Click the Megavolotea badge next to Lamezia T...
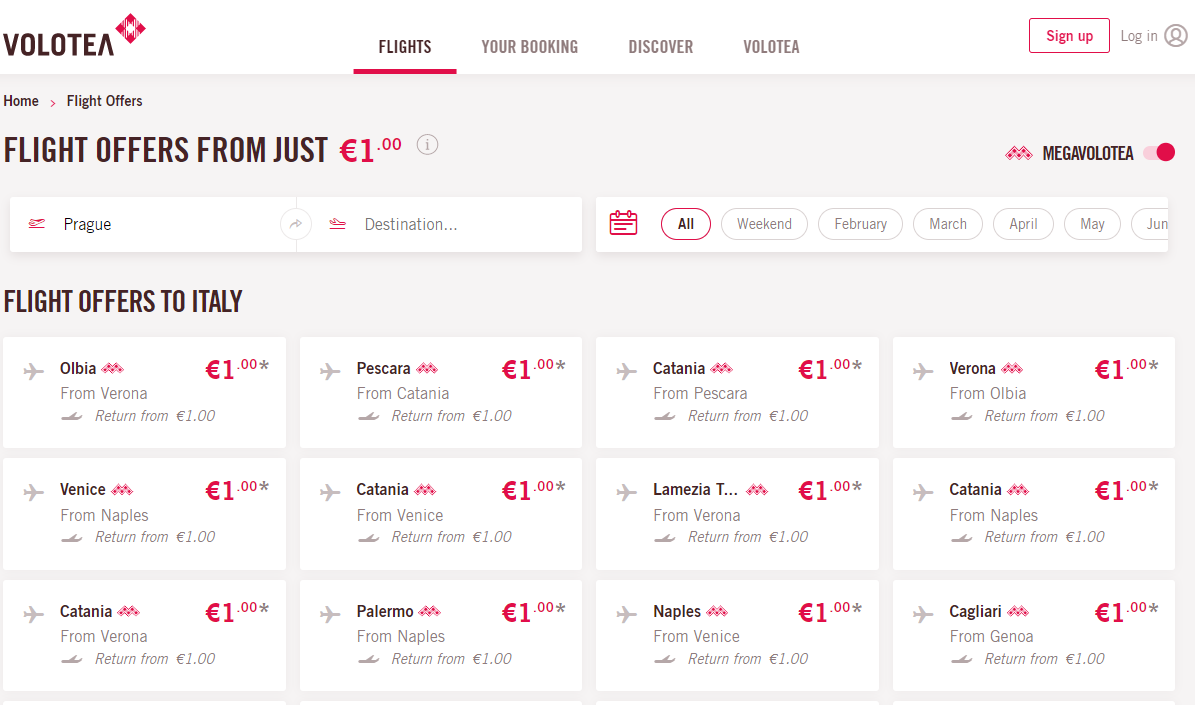 coord(757,490)
